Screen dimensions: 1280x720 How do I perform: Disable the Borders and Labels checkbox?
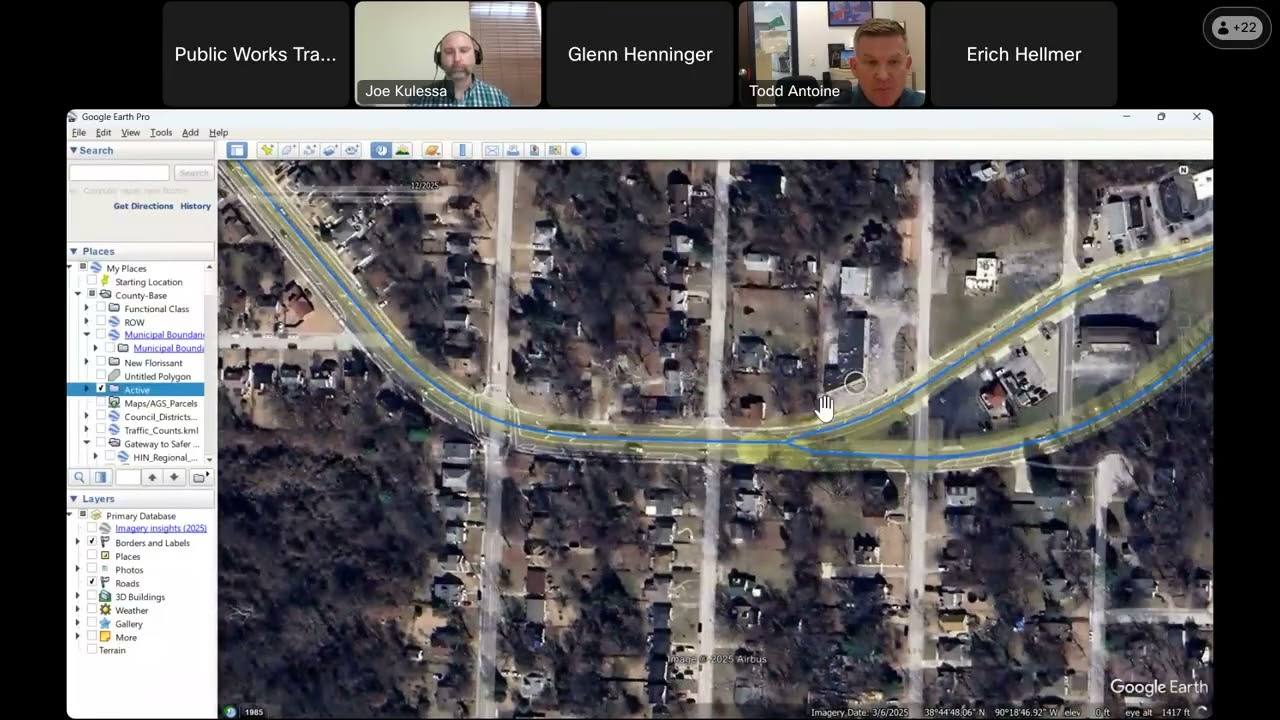92,543
